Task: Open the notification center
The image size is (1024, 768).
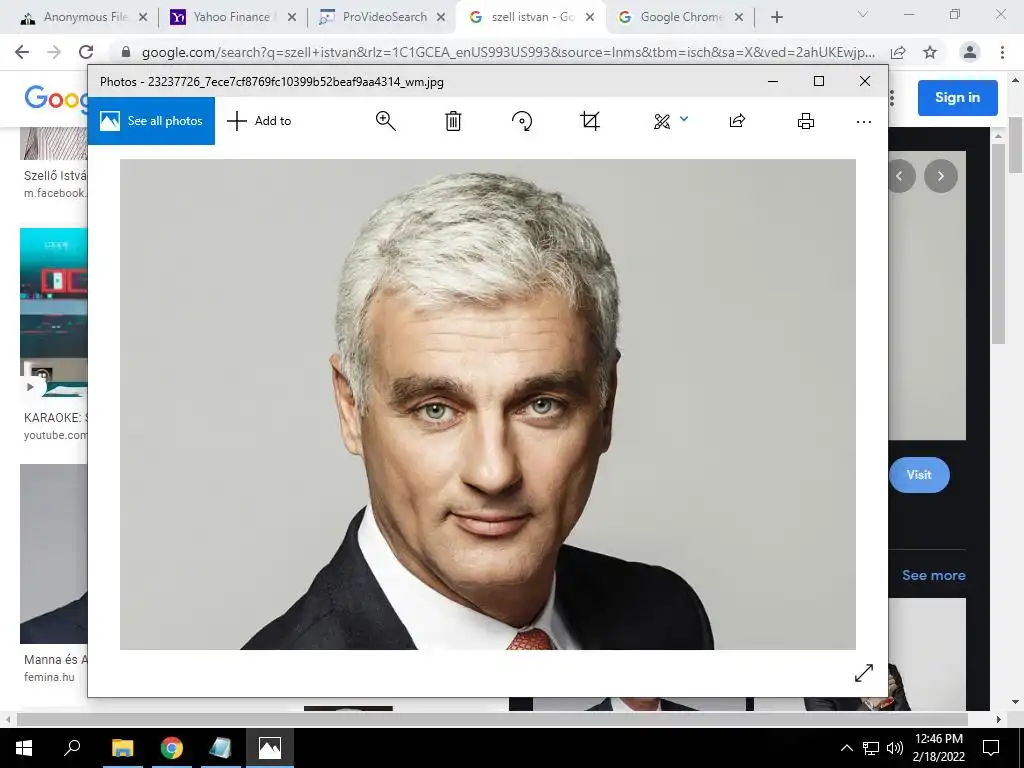Action: (991, 748)
